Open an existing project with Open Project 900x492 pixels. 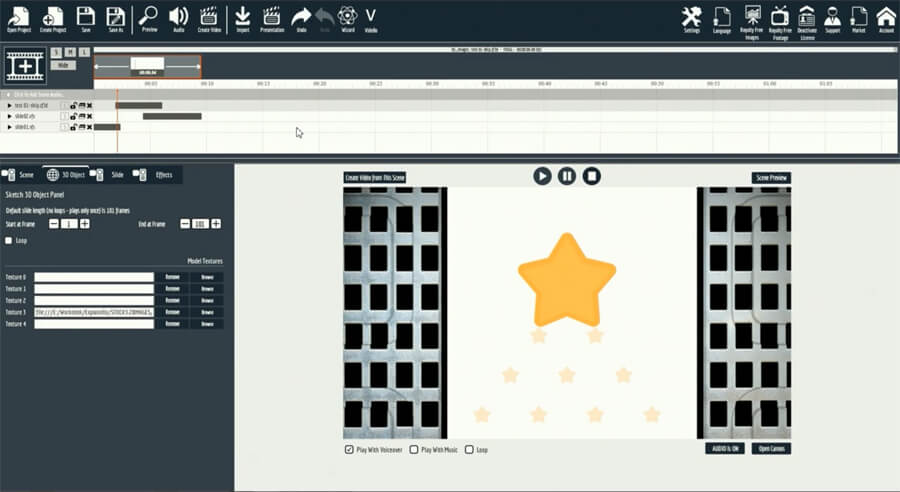pyautogui.click(x=19, y=20)
